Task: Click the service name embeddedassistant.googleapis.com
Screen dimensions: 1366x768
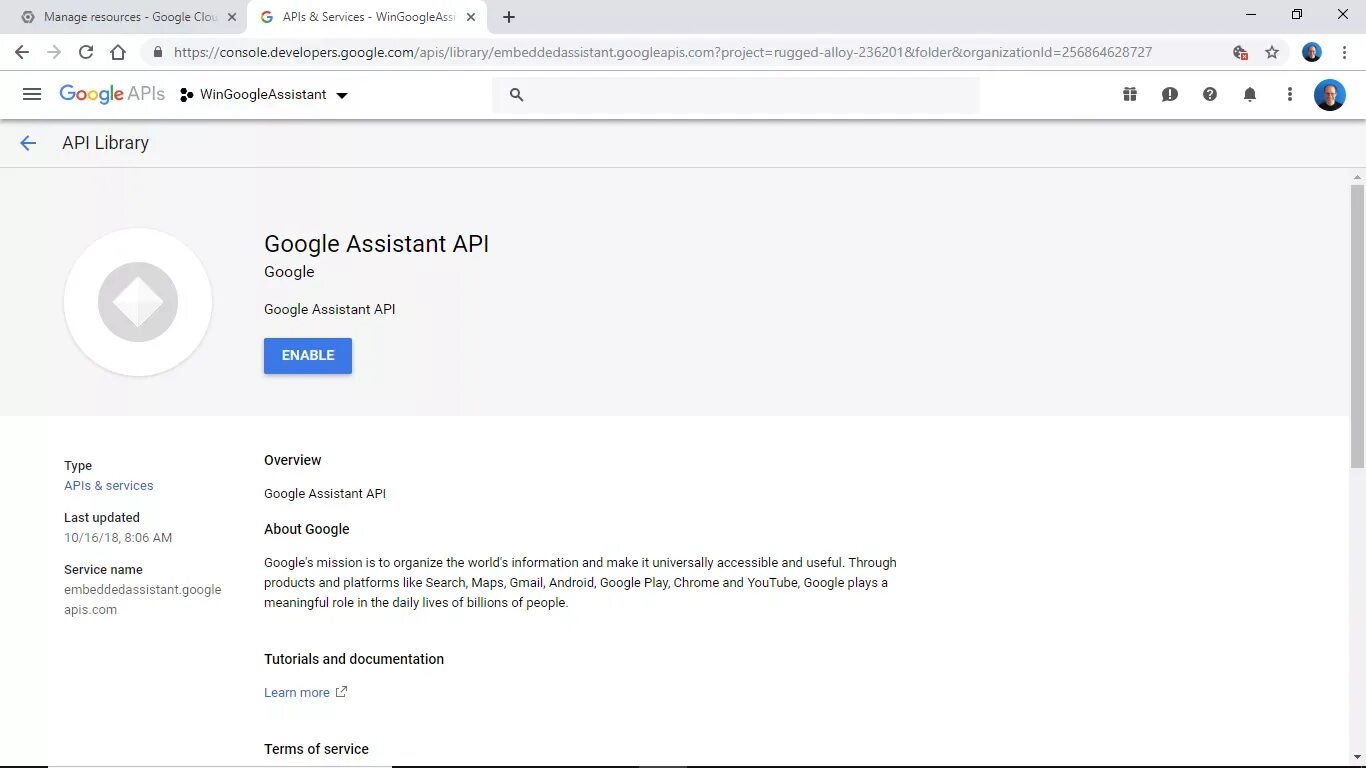Action: pos(143,600)
